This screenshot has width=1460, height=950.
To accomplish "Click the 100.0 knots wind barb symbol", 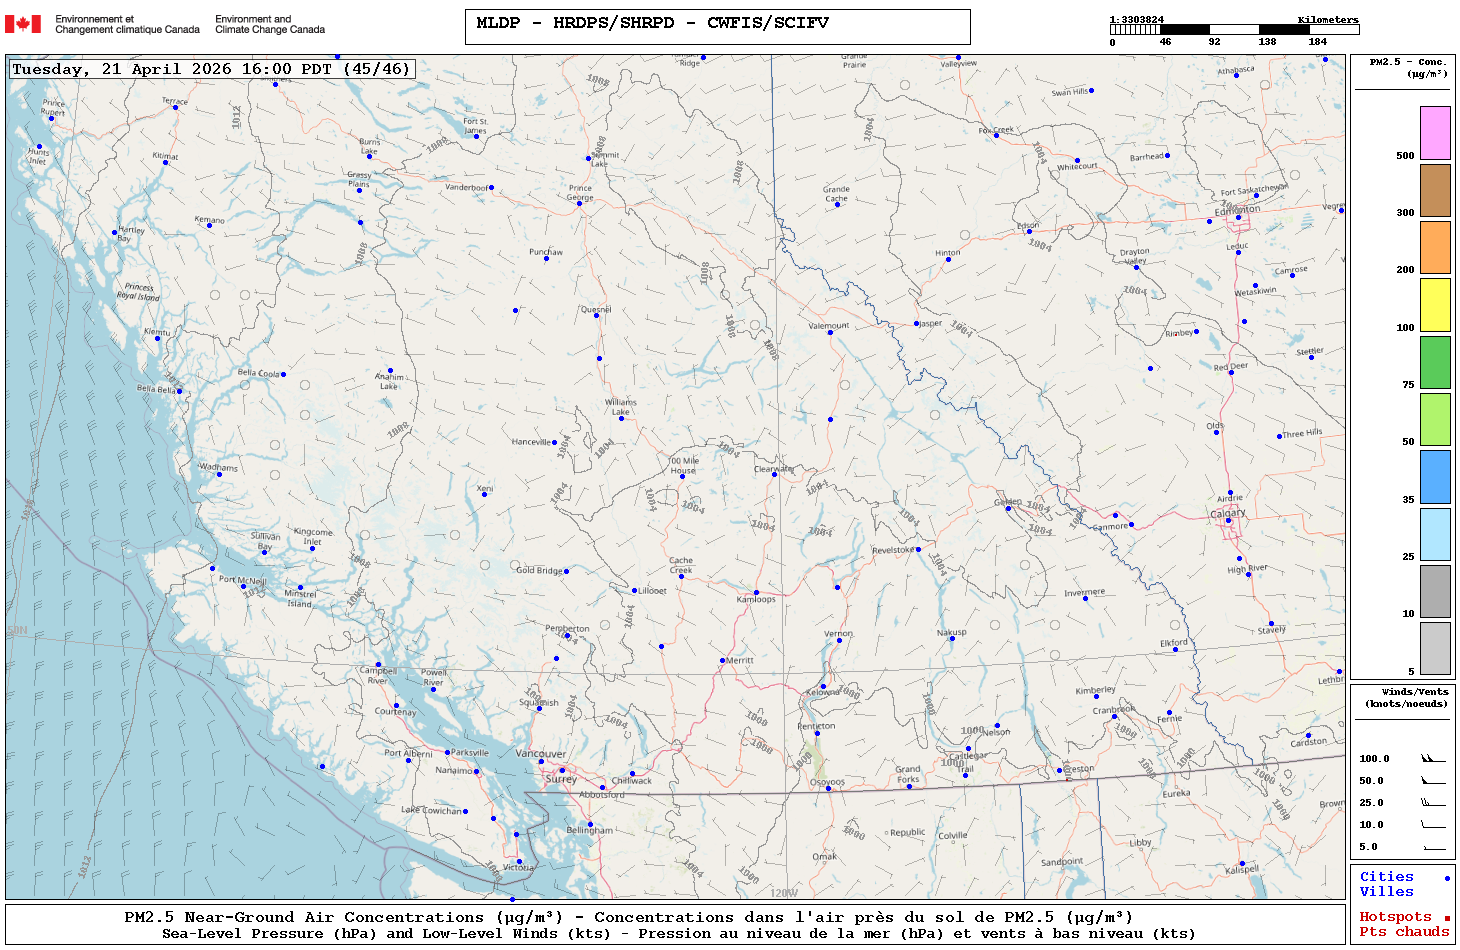I will click(1433, 759).
